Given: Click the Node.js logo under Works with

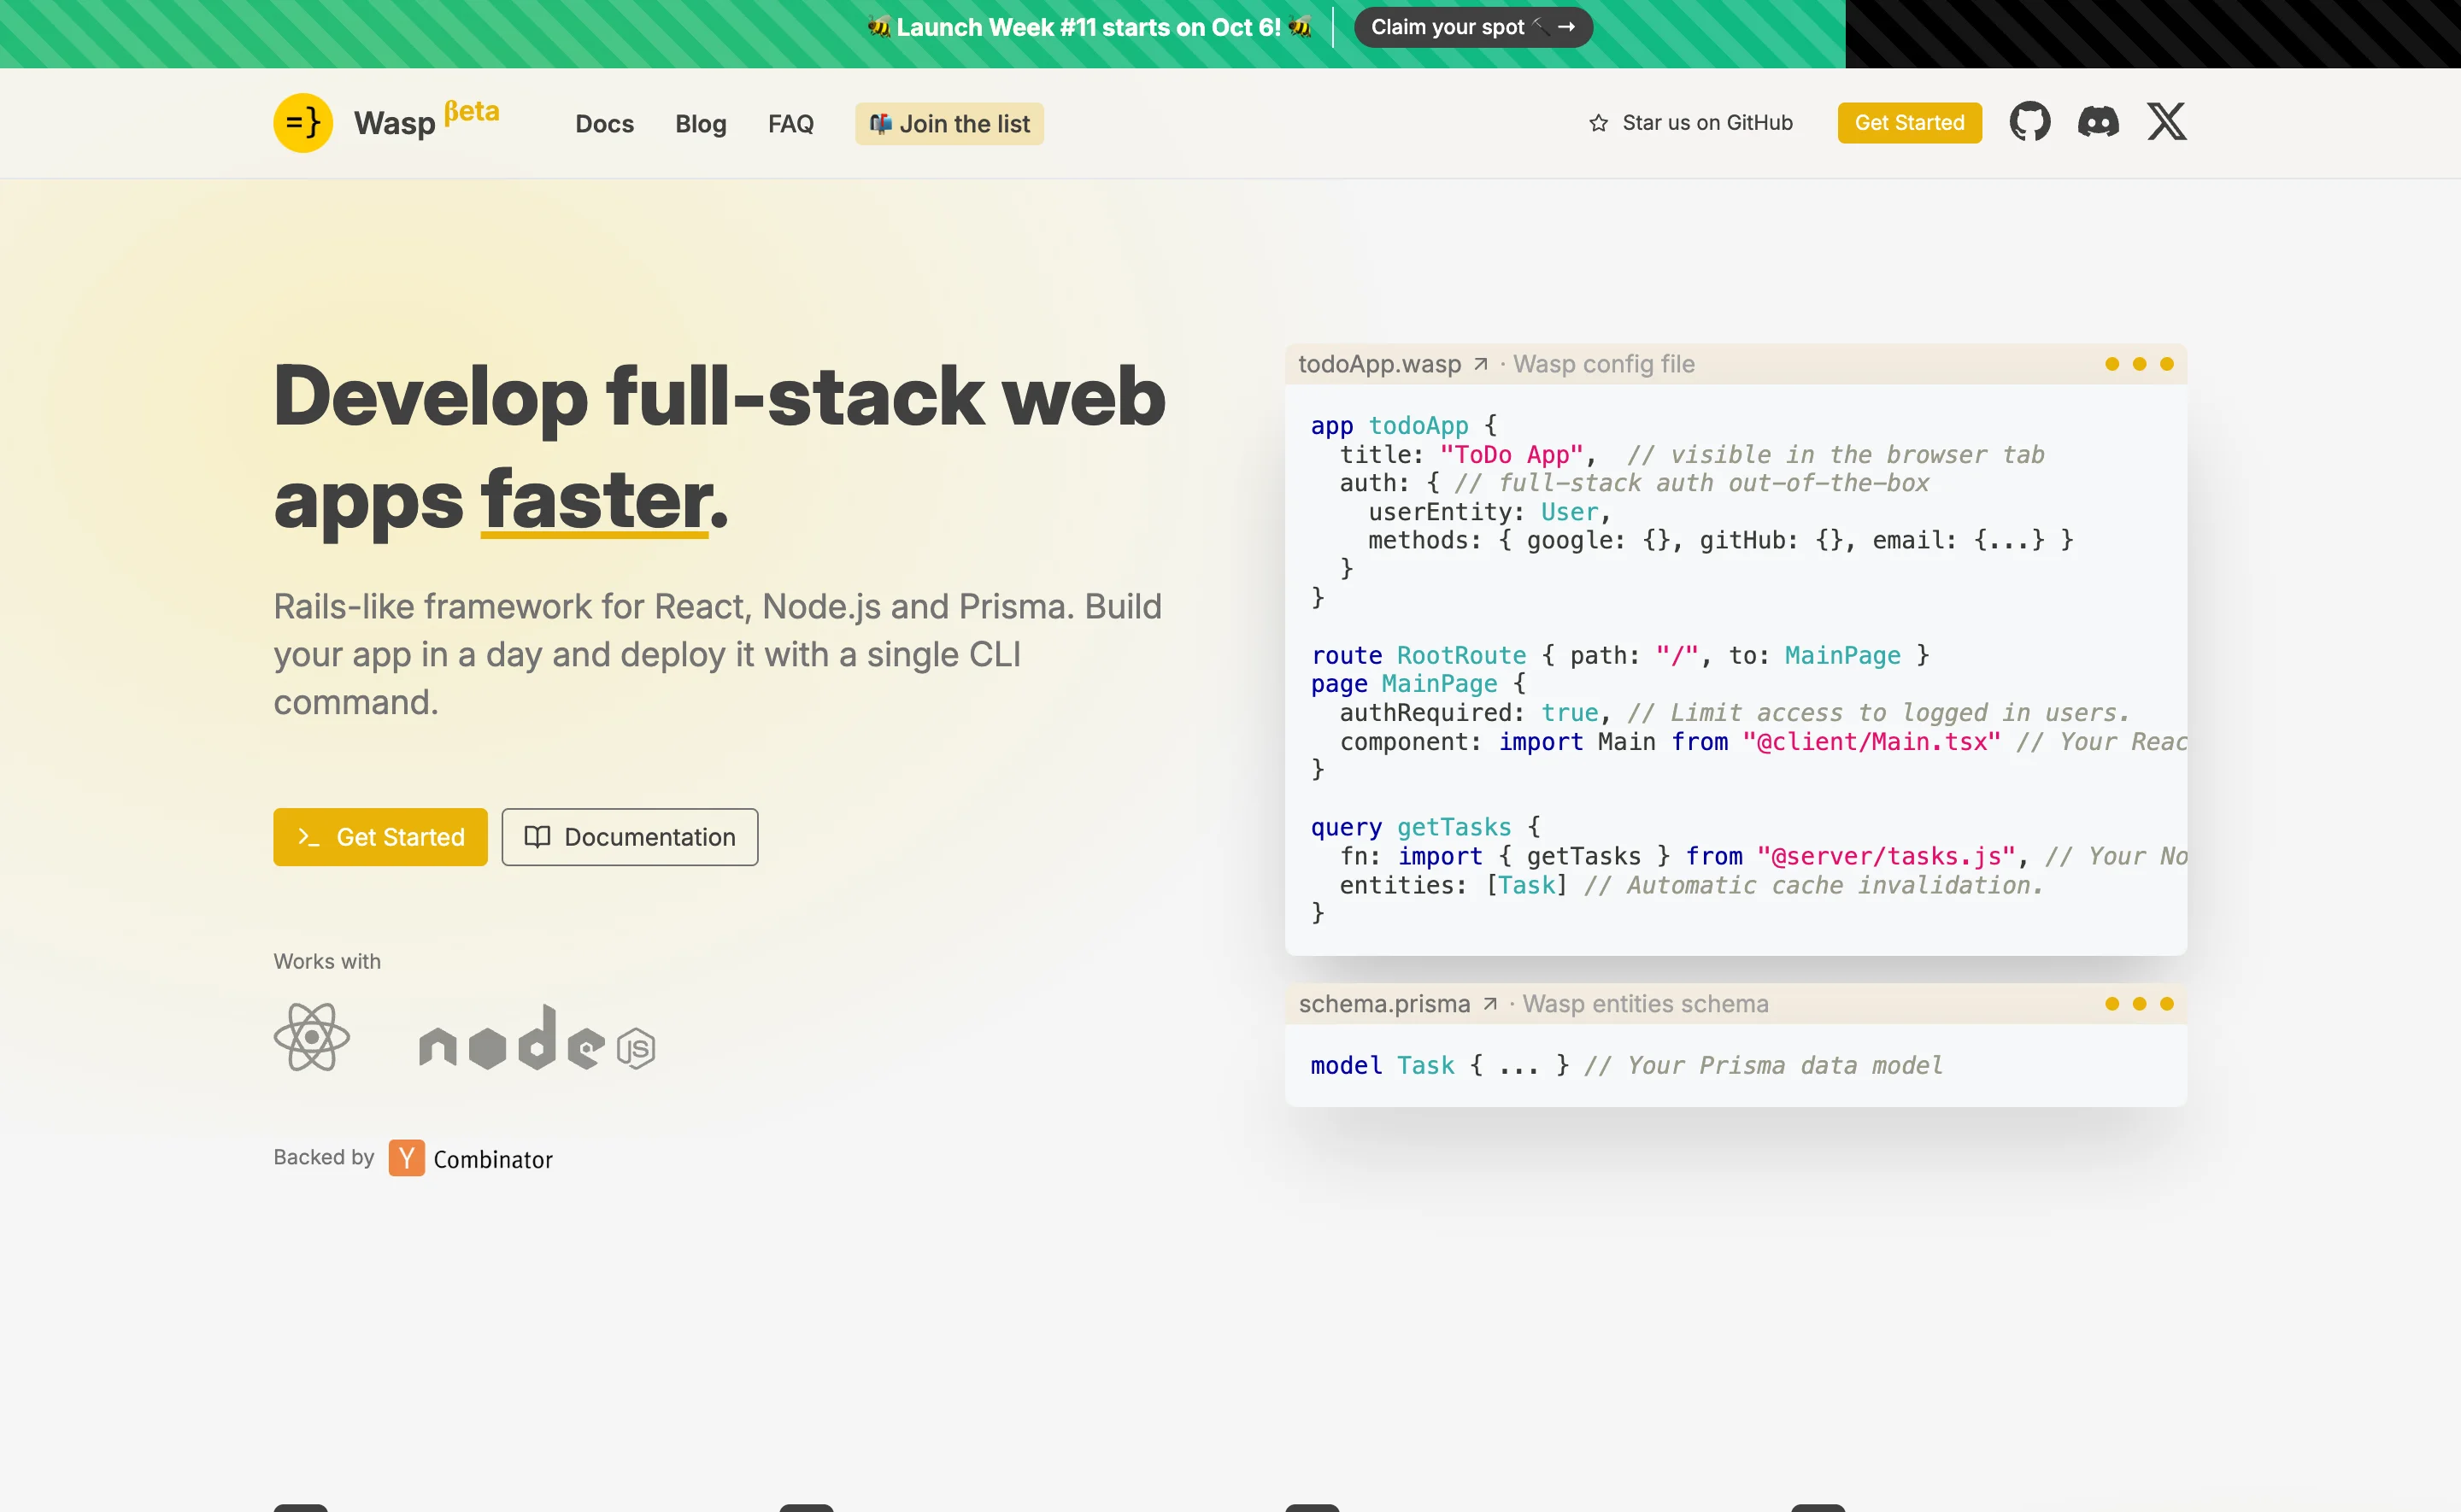Looking at the screenshot, I should 537,1038.
